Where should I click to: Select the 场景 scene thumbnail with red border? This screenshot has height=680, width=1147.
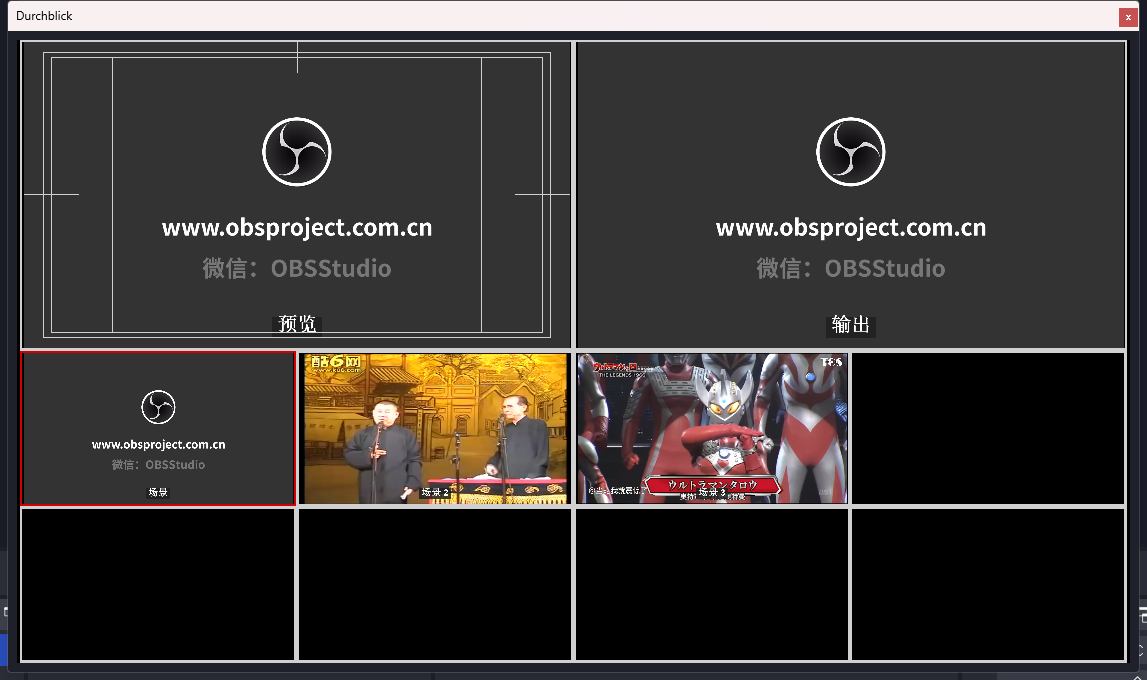click(158, 428)
